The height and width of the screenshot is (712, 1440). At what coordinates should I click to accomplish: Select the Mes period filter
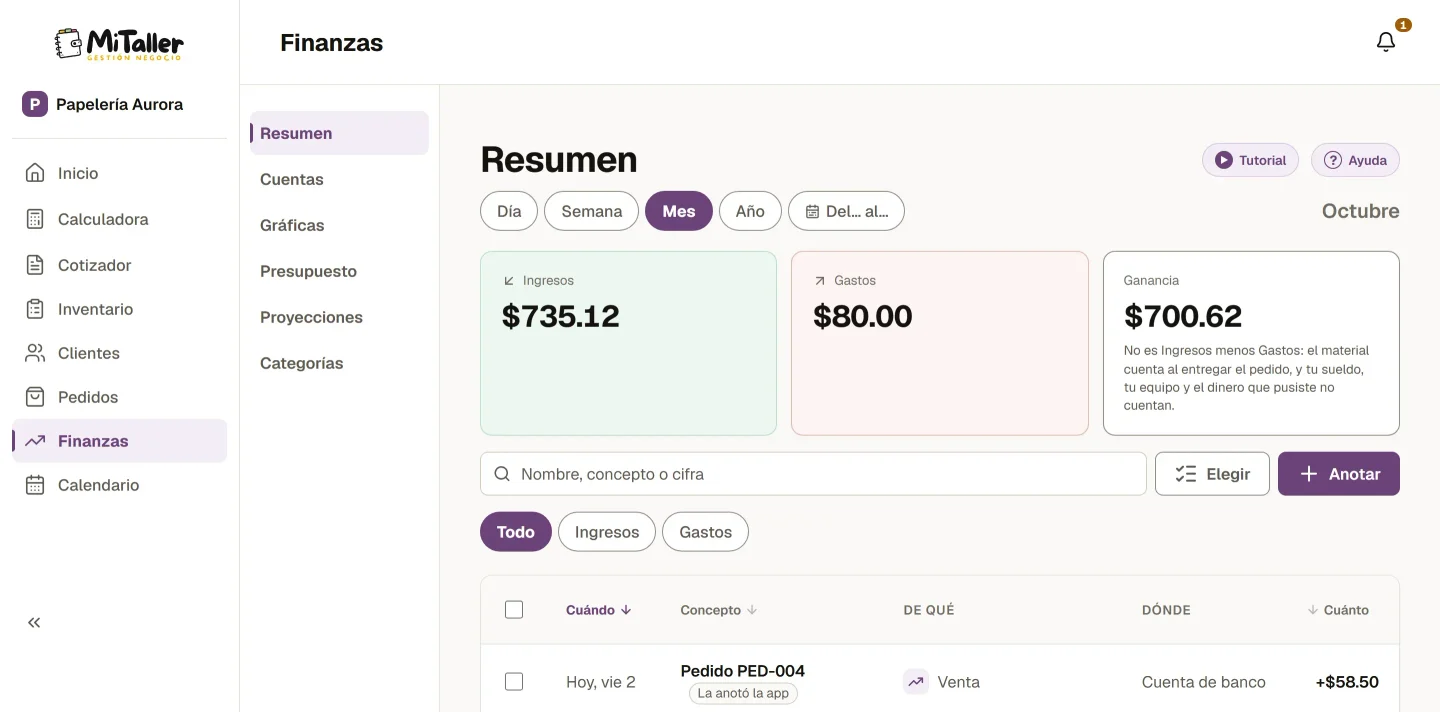click(679, 211)
